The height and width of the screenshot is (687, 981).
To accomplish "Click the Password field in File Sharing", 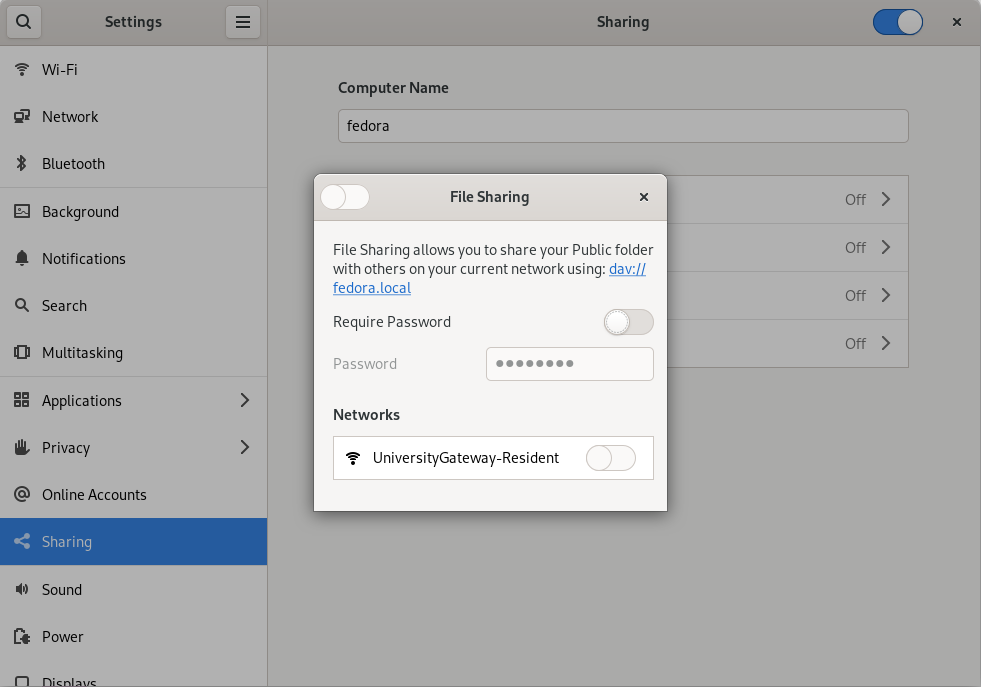I will 570,364.
